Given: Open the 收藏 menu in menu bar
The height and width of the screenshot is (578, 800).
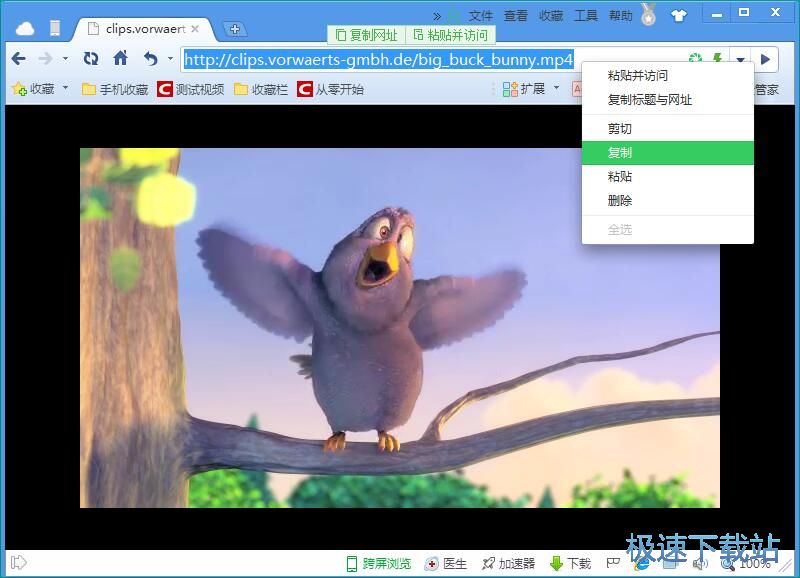Looking at the screenshot, I should pyautogui.click(x=551, y=16).
